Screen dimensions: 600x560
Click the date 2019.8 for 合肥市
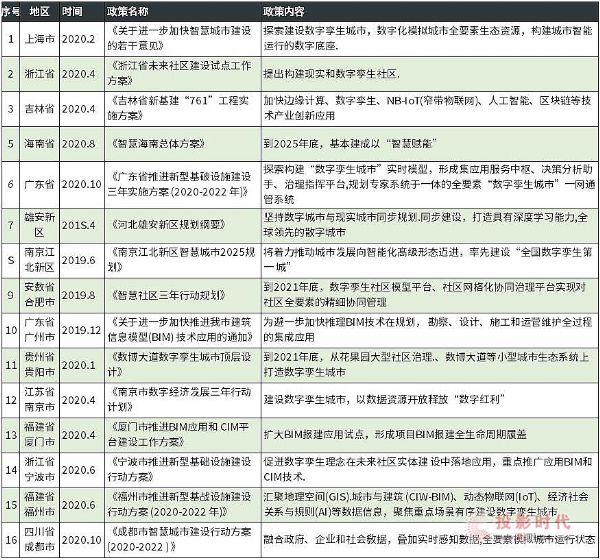[78, 295]
